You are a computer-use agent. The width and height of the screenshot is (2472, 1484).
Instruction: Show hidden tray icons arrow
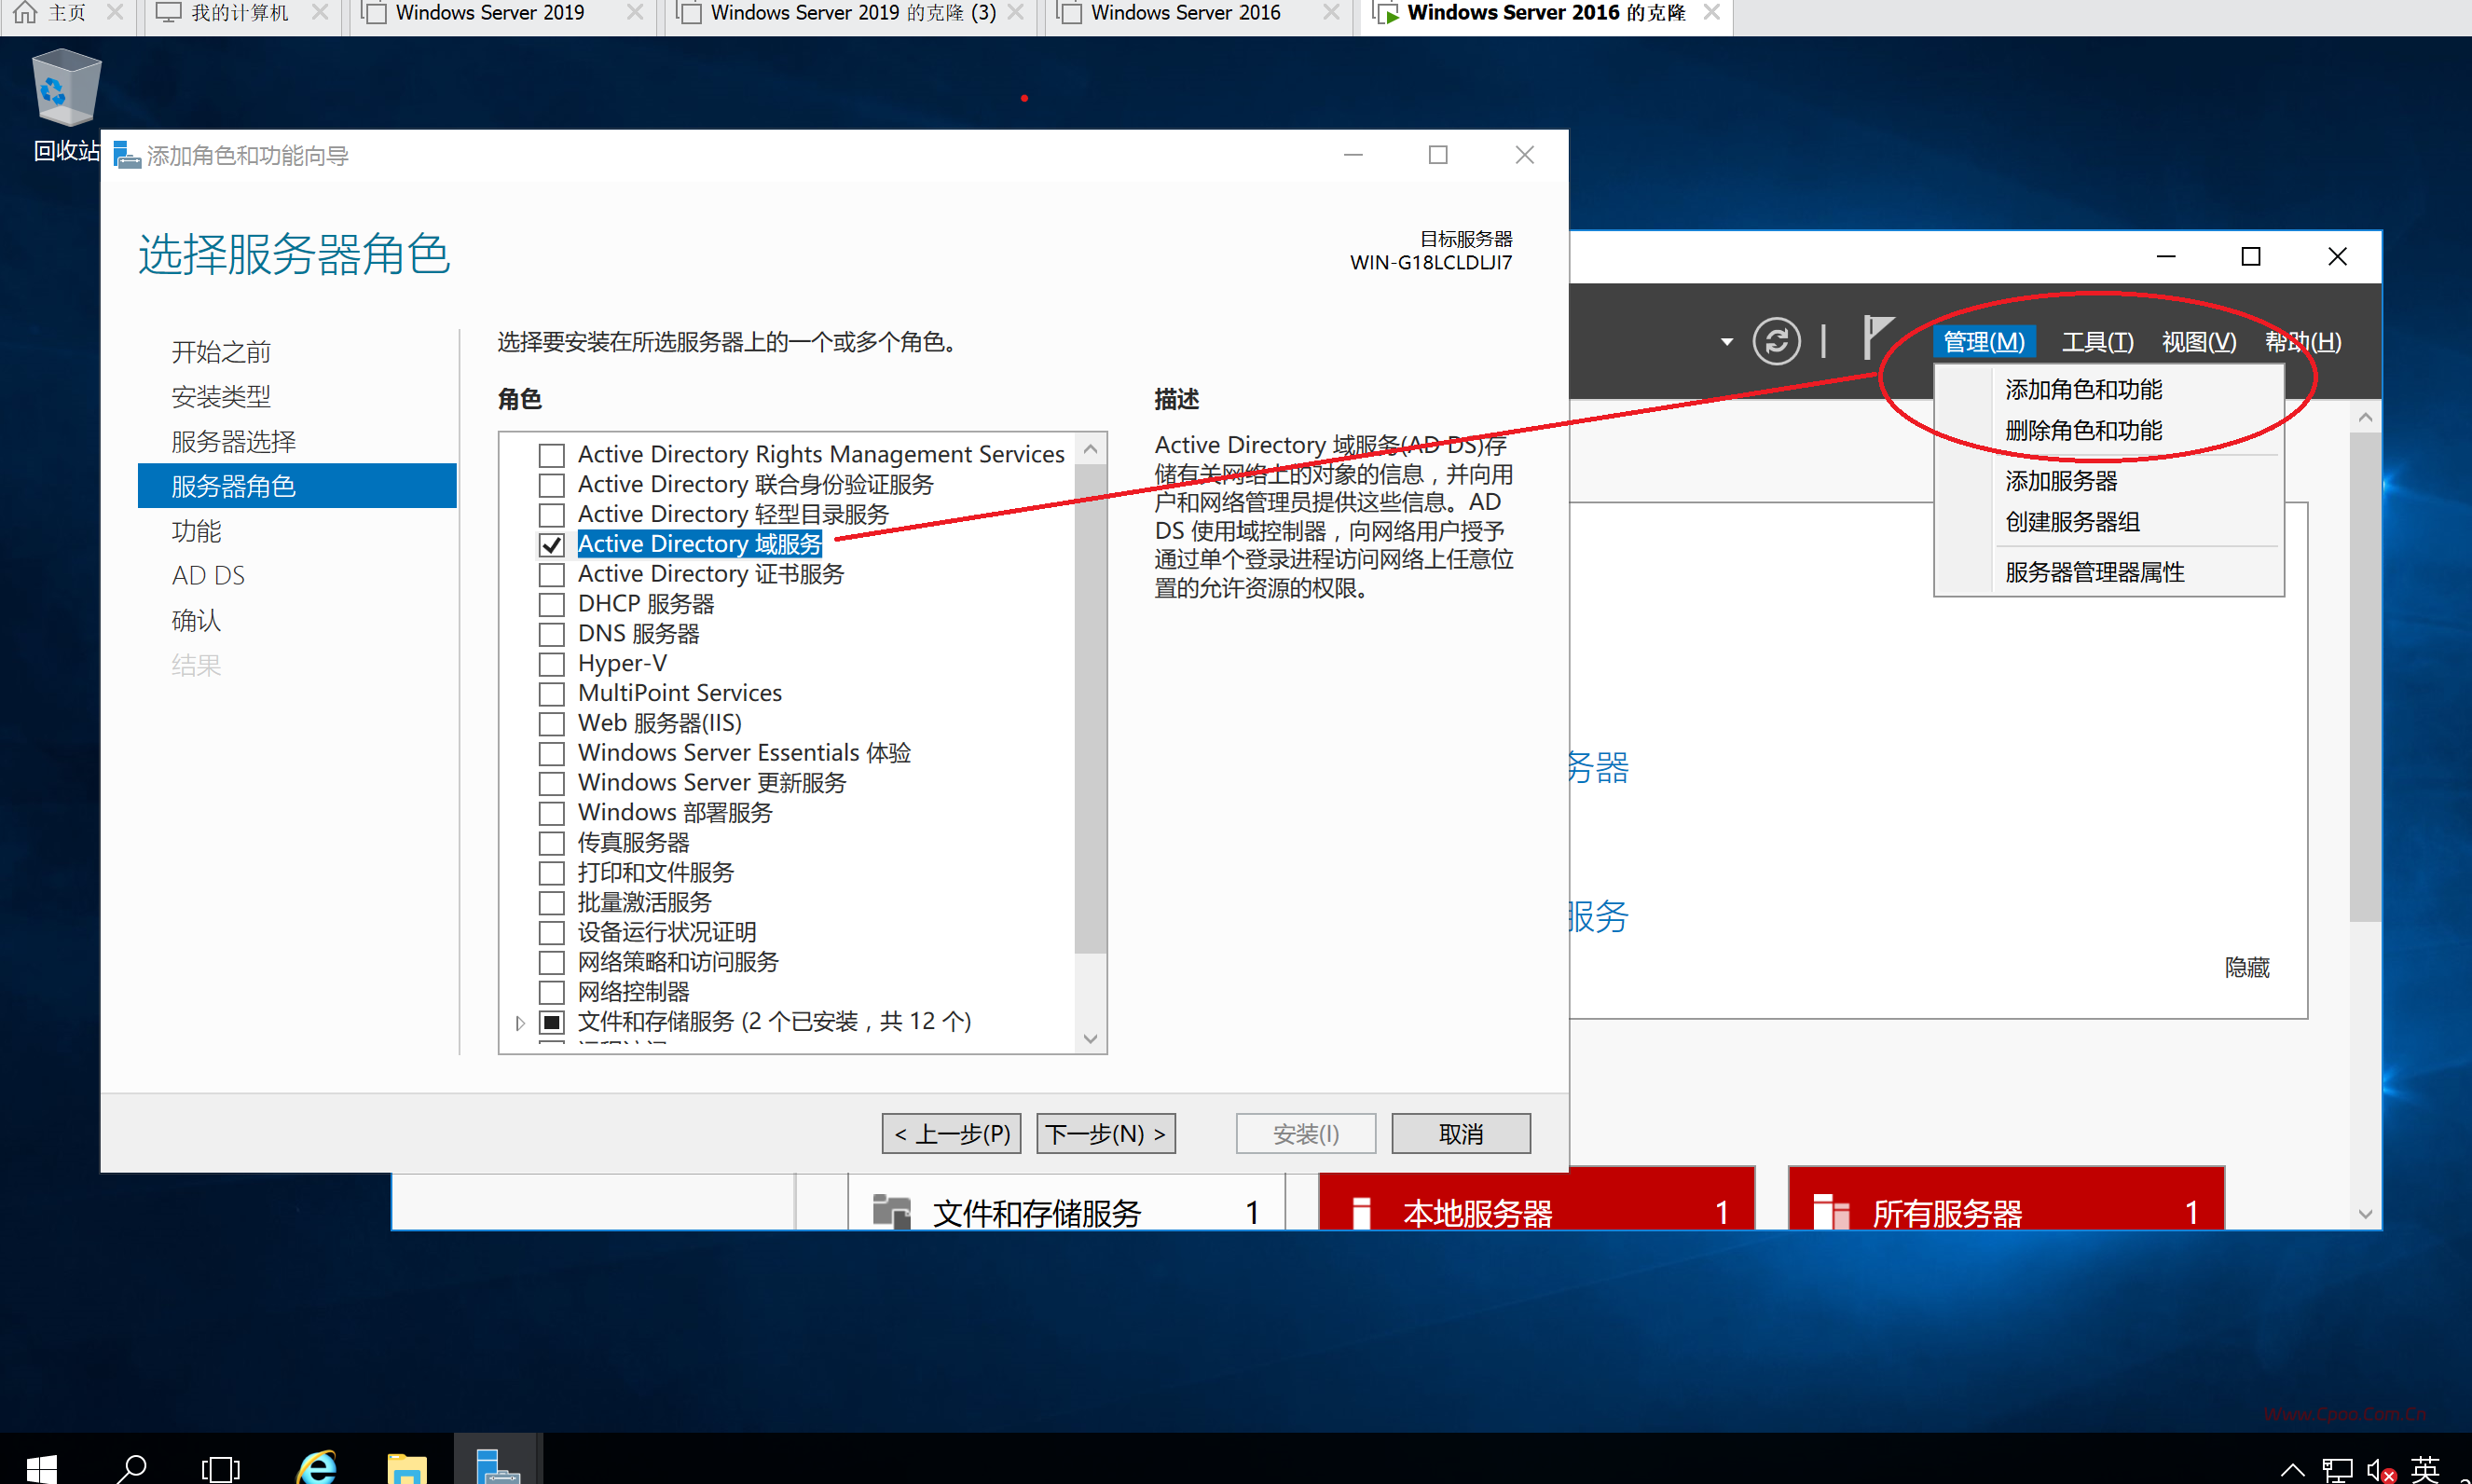(2293, 1469)
